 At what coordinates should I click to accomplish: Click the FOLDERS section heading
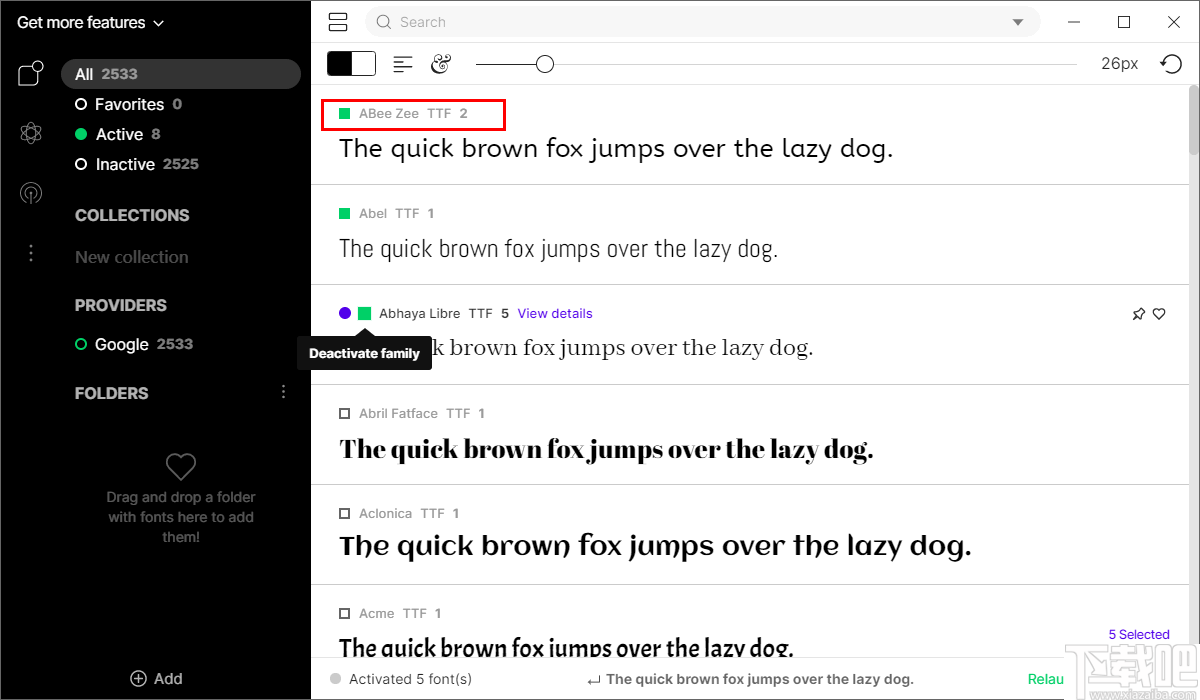[x=112, y=393]
